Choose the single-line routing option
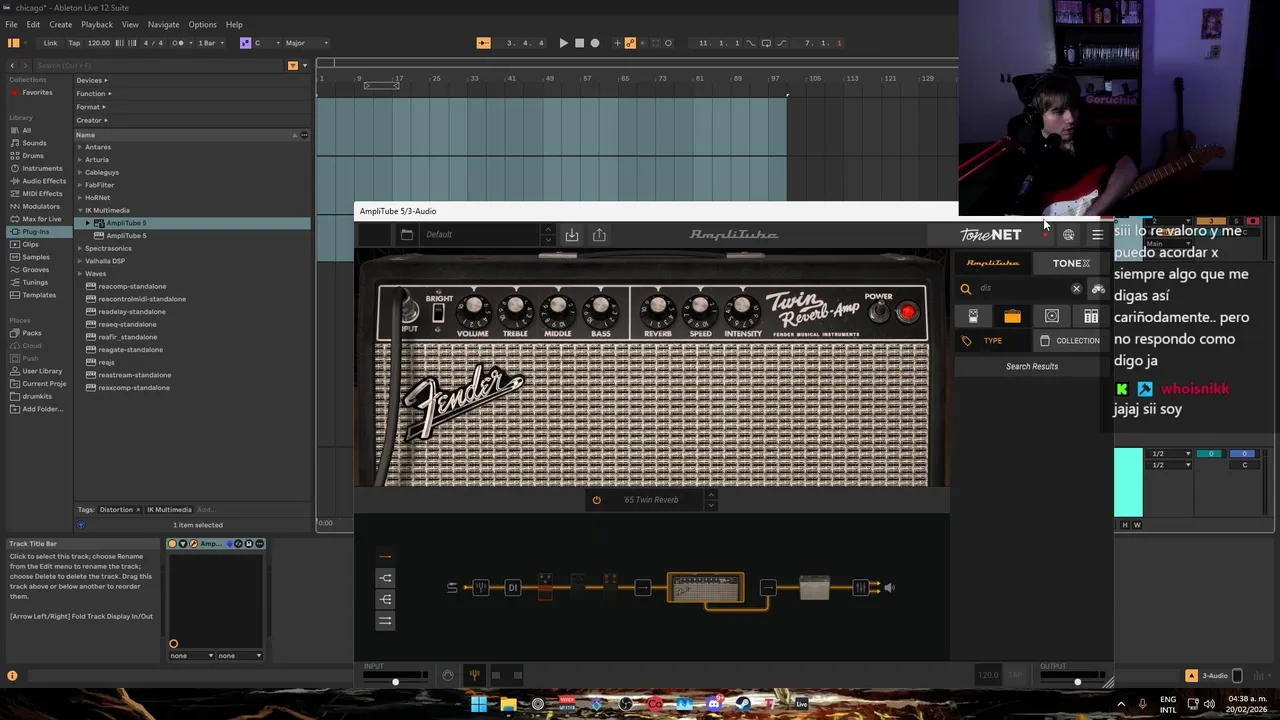 [385, 557]
